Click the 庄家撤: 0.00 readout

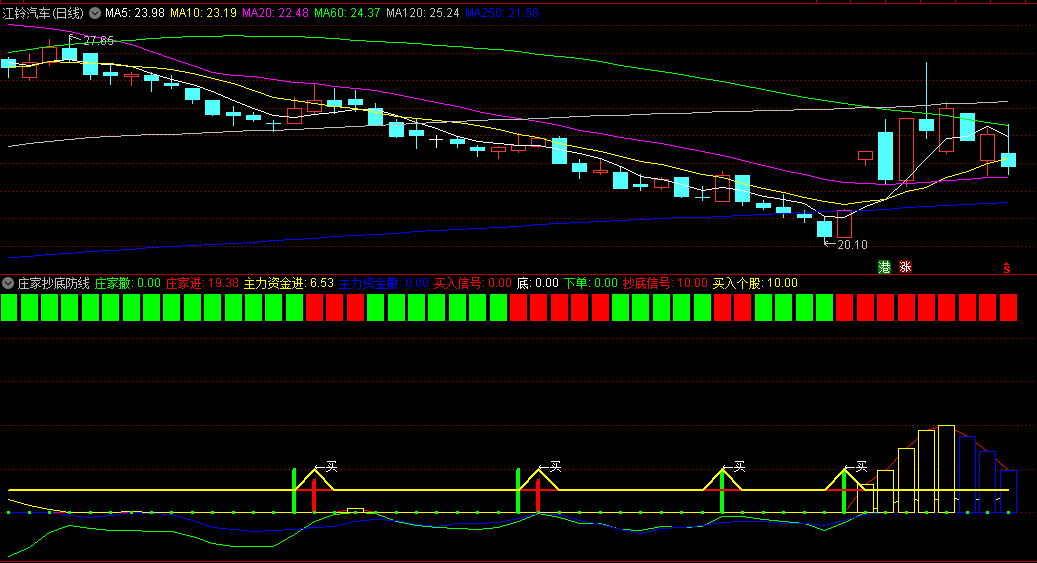pos(128,283)
